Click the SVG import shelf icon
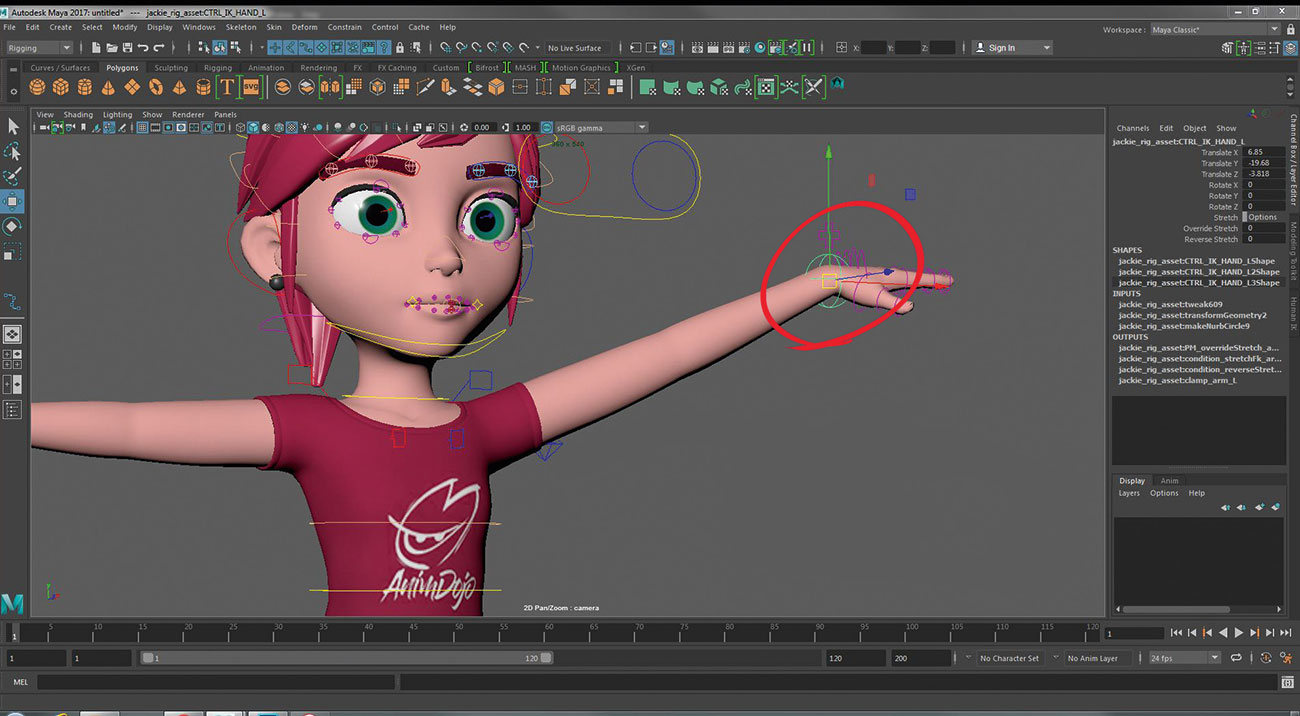1300x716 pixels. (x=250, y=88)
